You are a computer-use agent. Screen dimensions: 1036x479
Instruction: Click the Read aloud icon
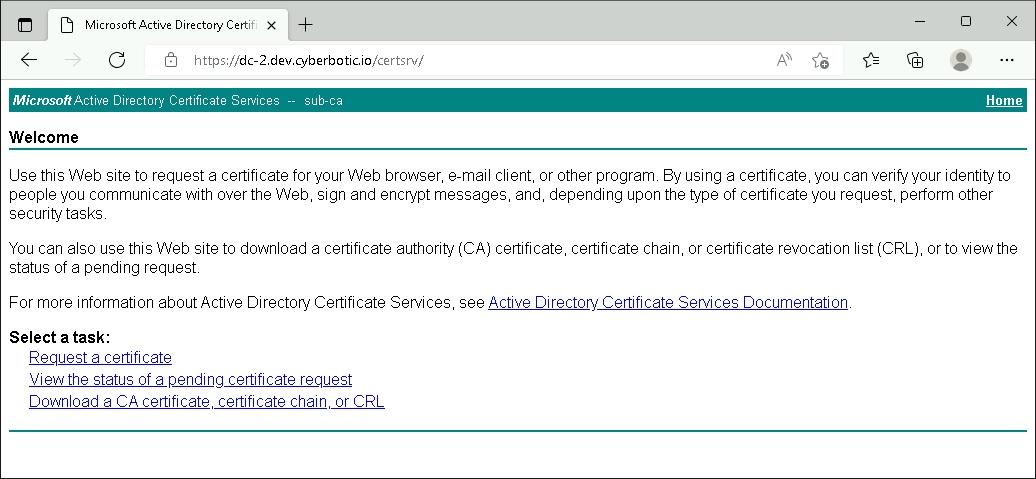tap(784, 60)
